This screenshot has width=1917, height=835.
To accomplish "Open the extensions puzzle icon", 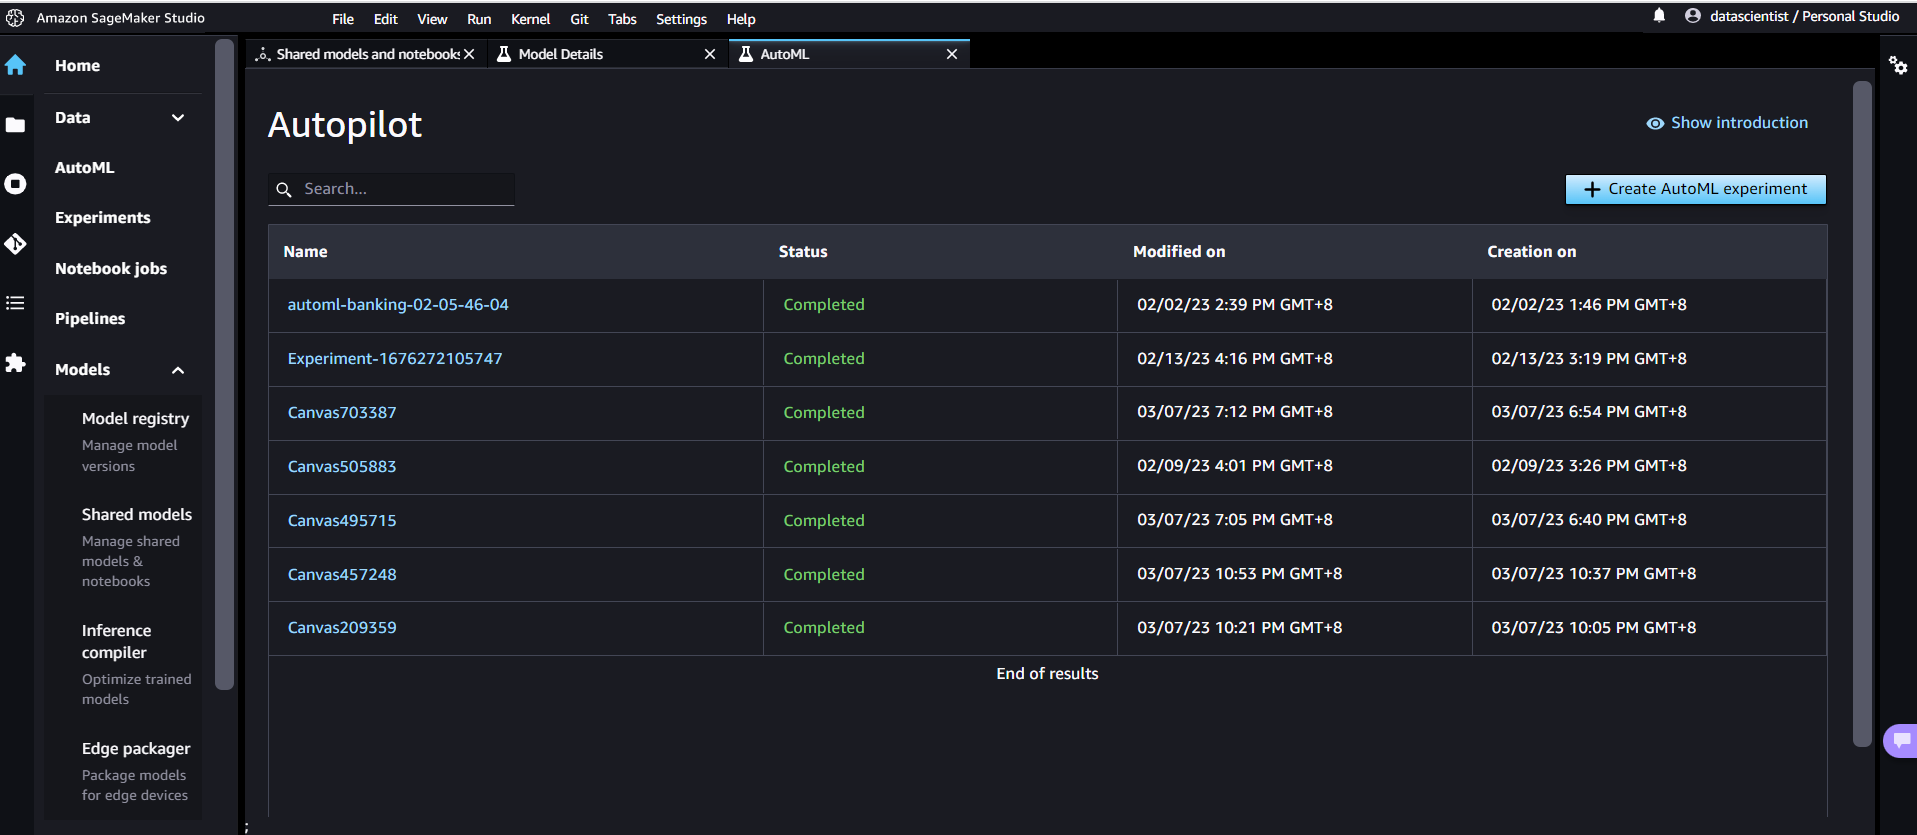I will click(15, 363).
